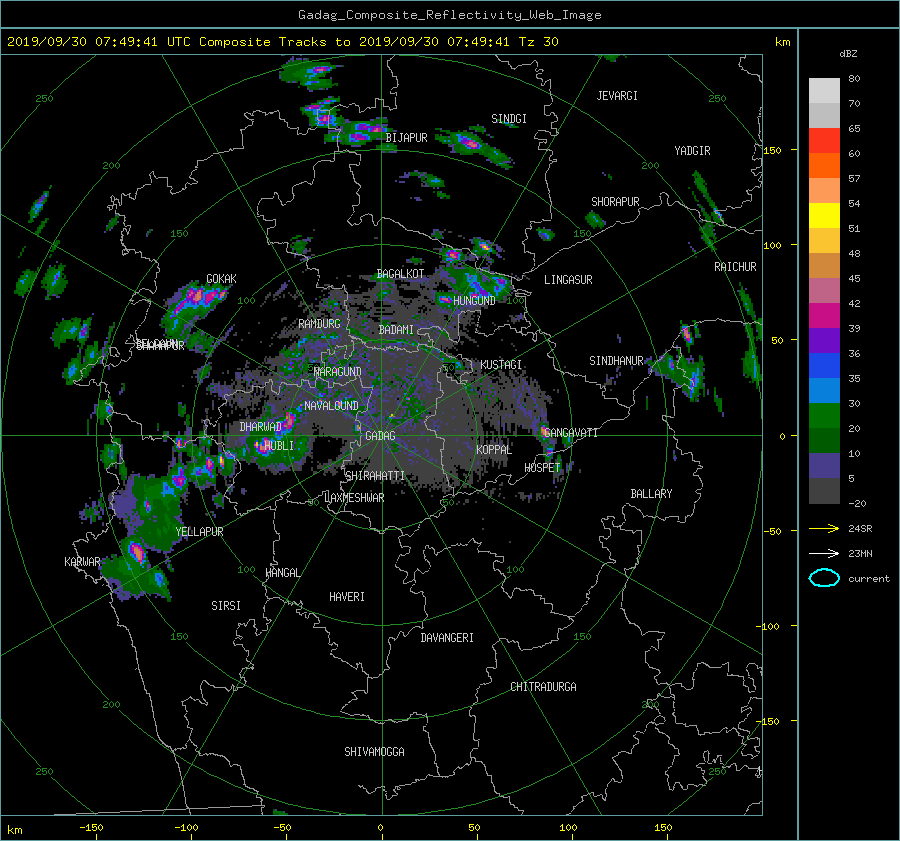Click the DHARWAD city label

(x=261, y=427)
